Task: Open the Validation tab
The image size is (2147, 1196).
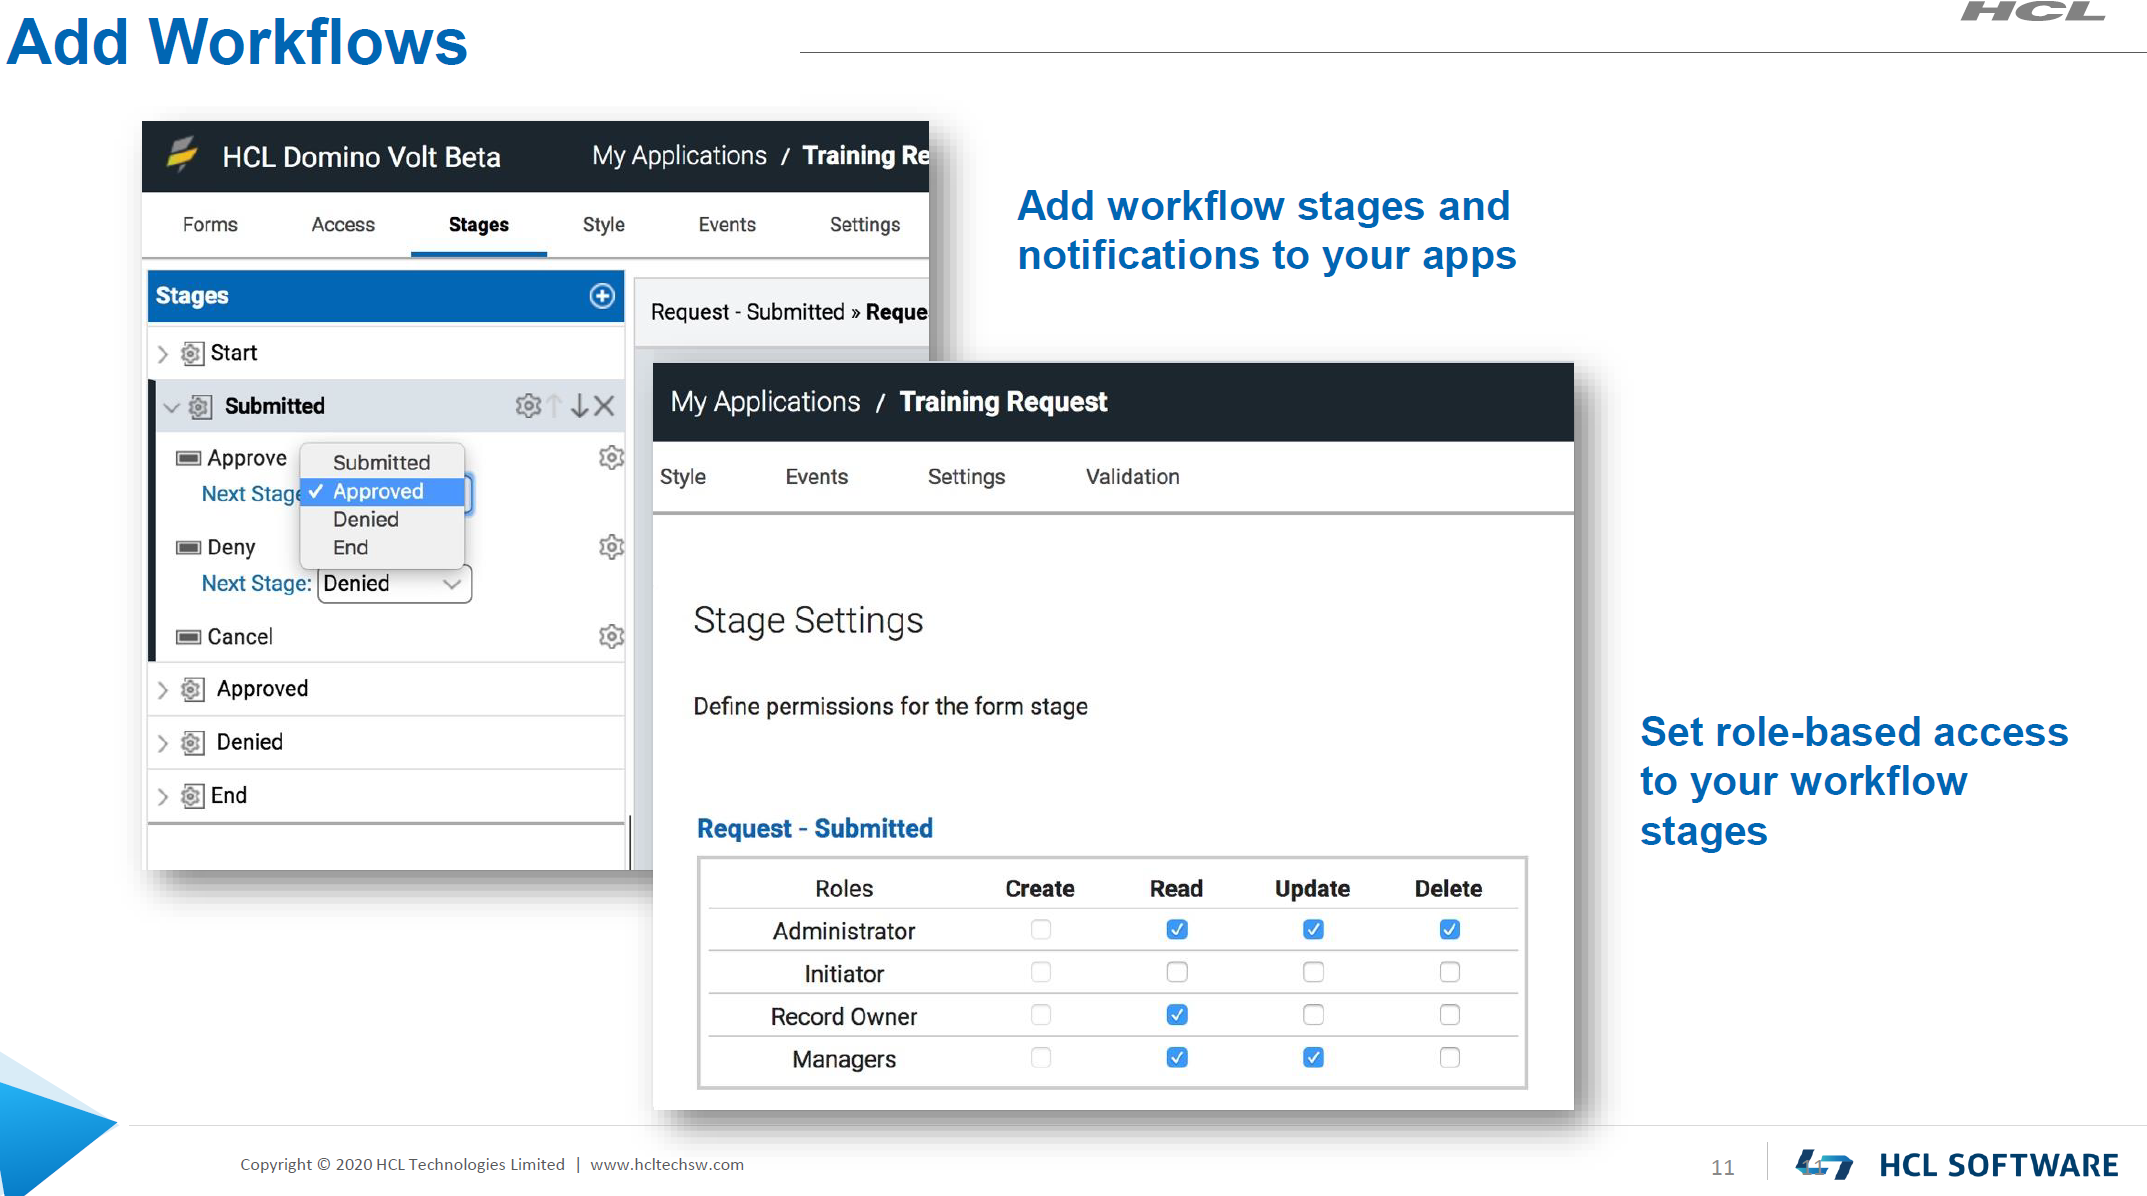Action: (1133, 476)
